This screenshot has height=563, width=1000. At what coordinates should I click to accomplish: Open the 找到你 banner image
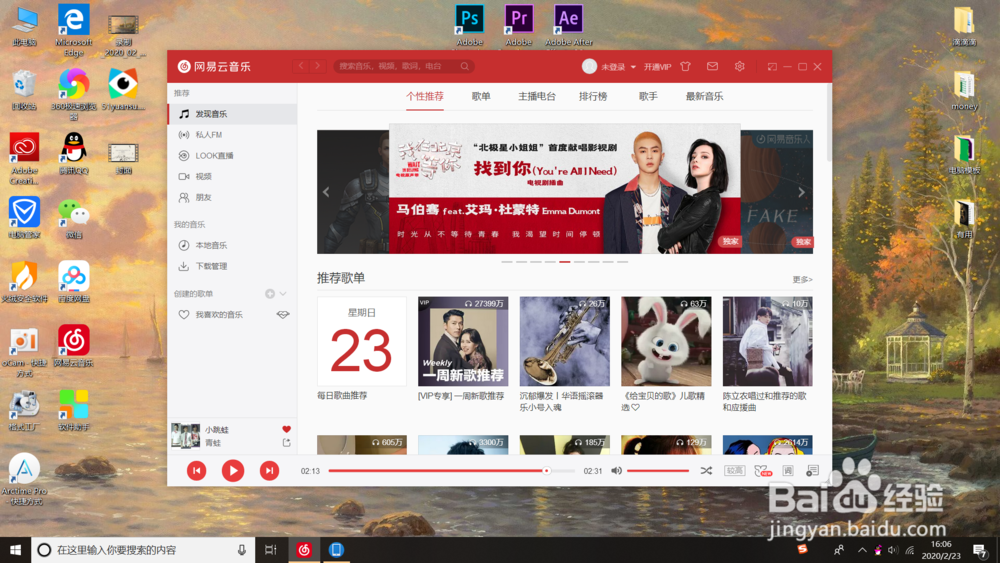[x=564, y=189]
